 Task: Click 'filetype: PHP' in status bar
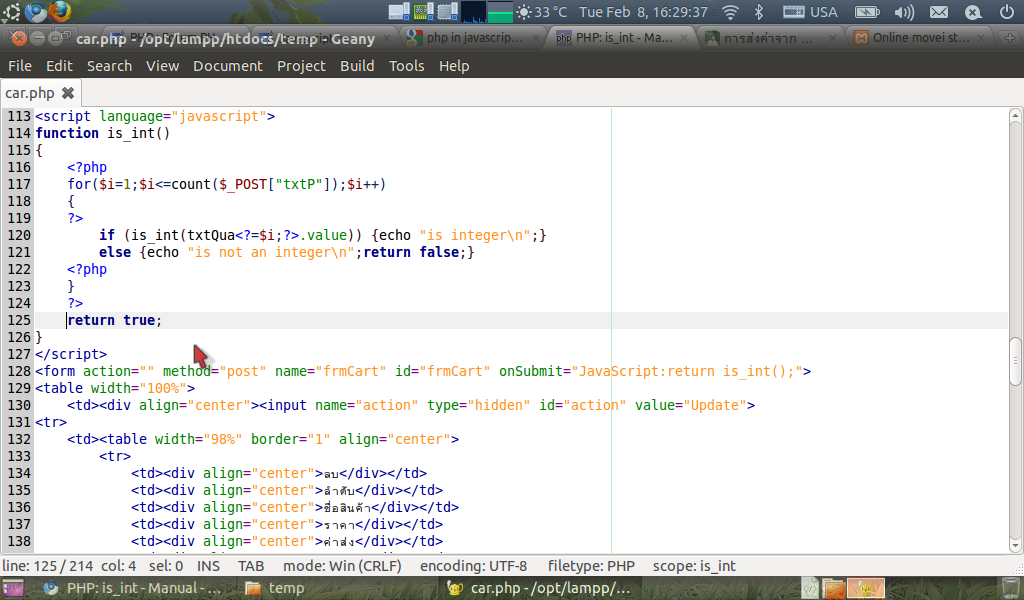(591, 566)
